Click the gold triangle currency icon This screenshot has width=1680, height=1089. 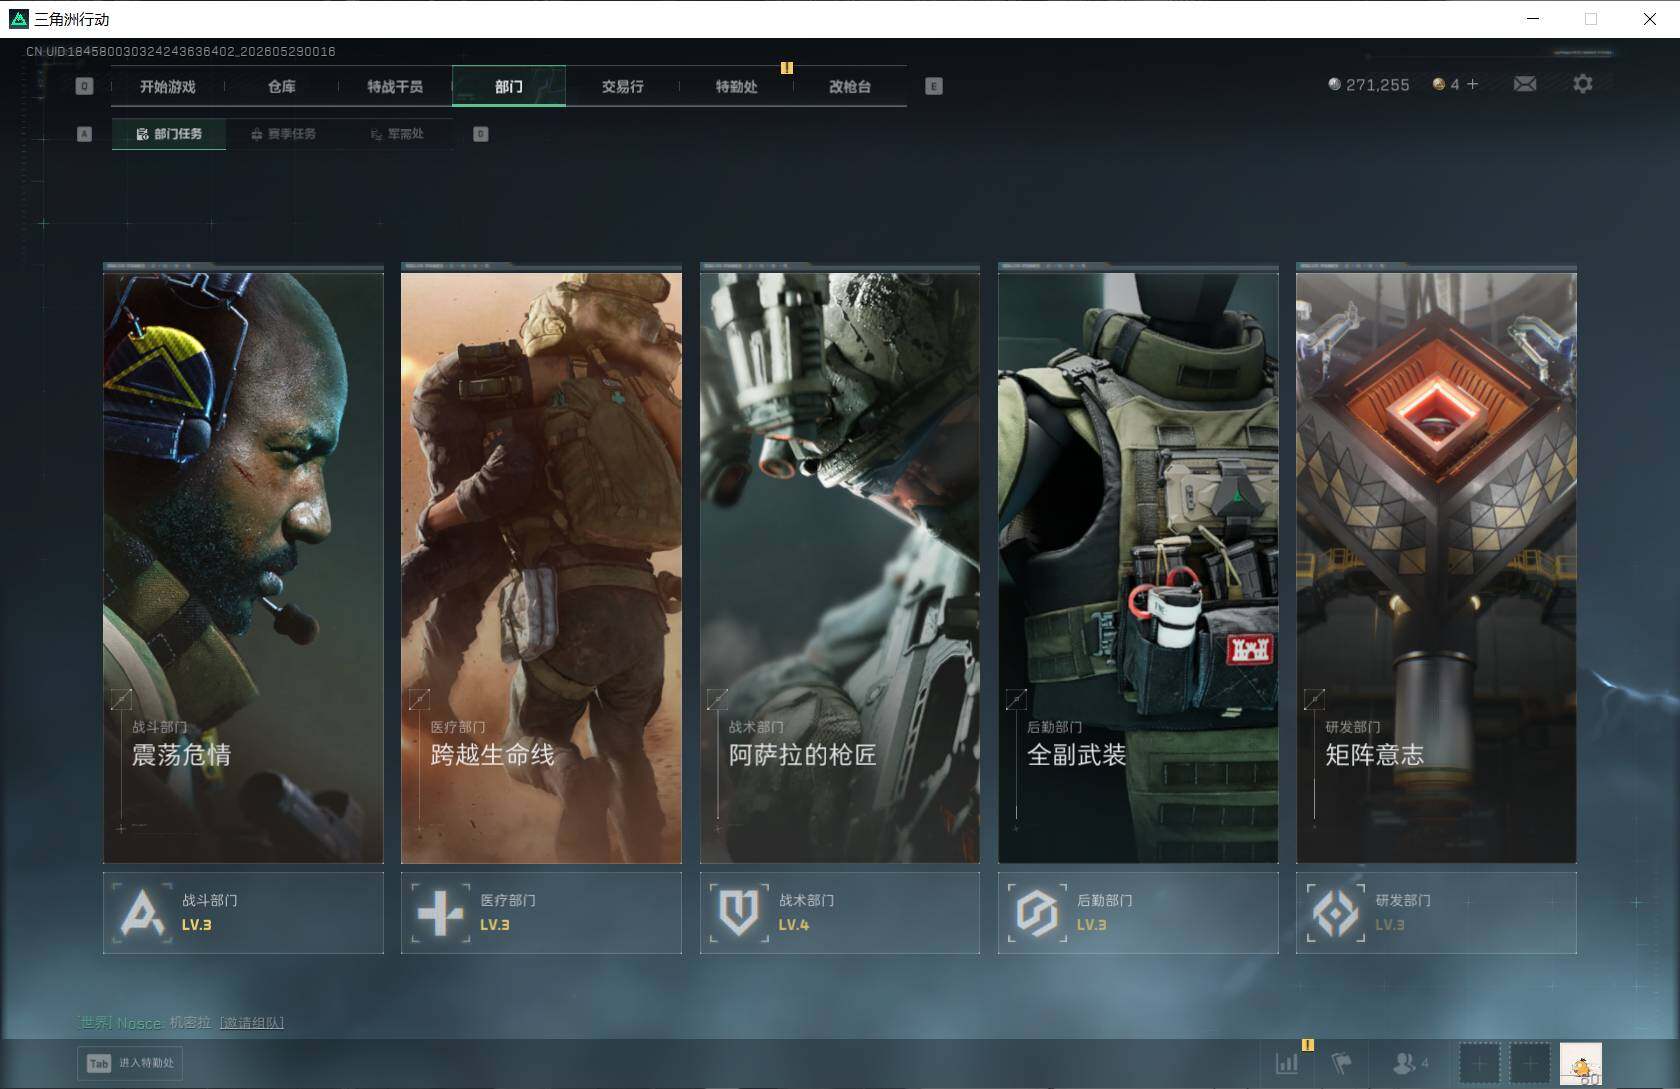click(x=1439, y=84)
